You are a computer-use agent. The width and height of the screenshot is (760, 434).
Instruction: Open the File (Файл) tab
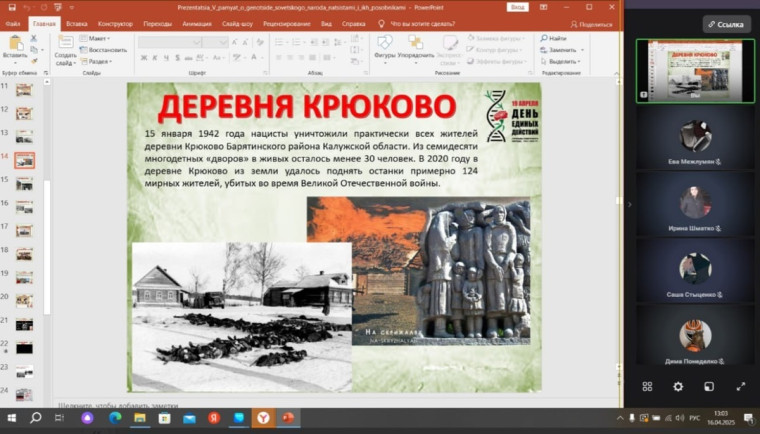tap(13, 24)
